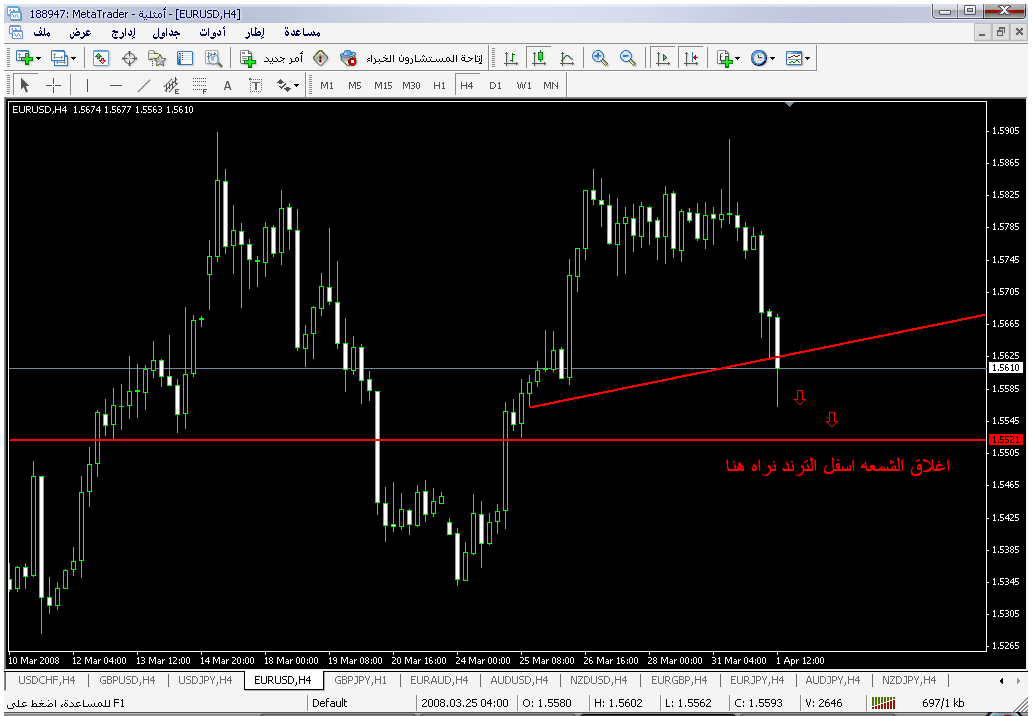Select the Crosshair cursor tool
The width and height of the screenshot is (1032, 716).
pyautogui.click(x=54, y=85)
